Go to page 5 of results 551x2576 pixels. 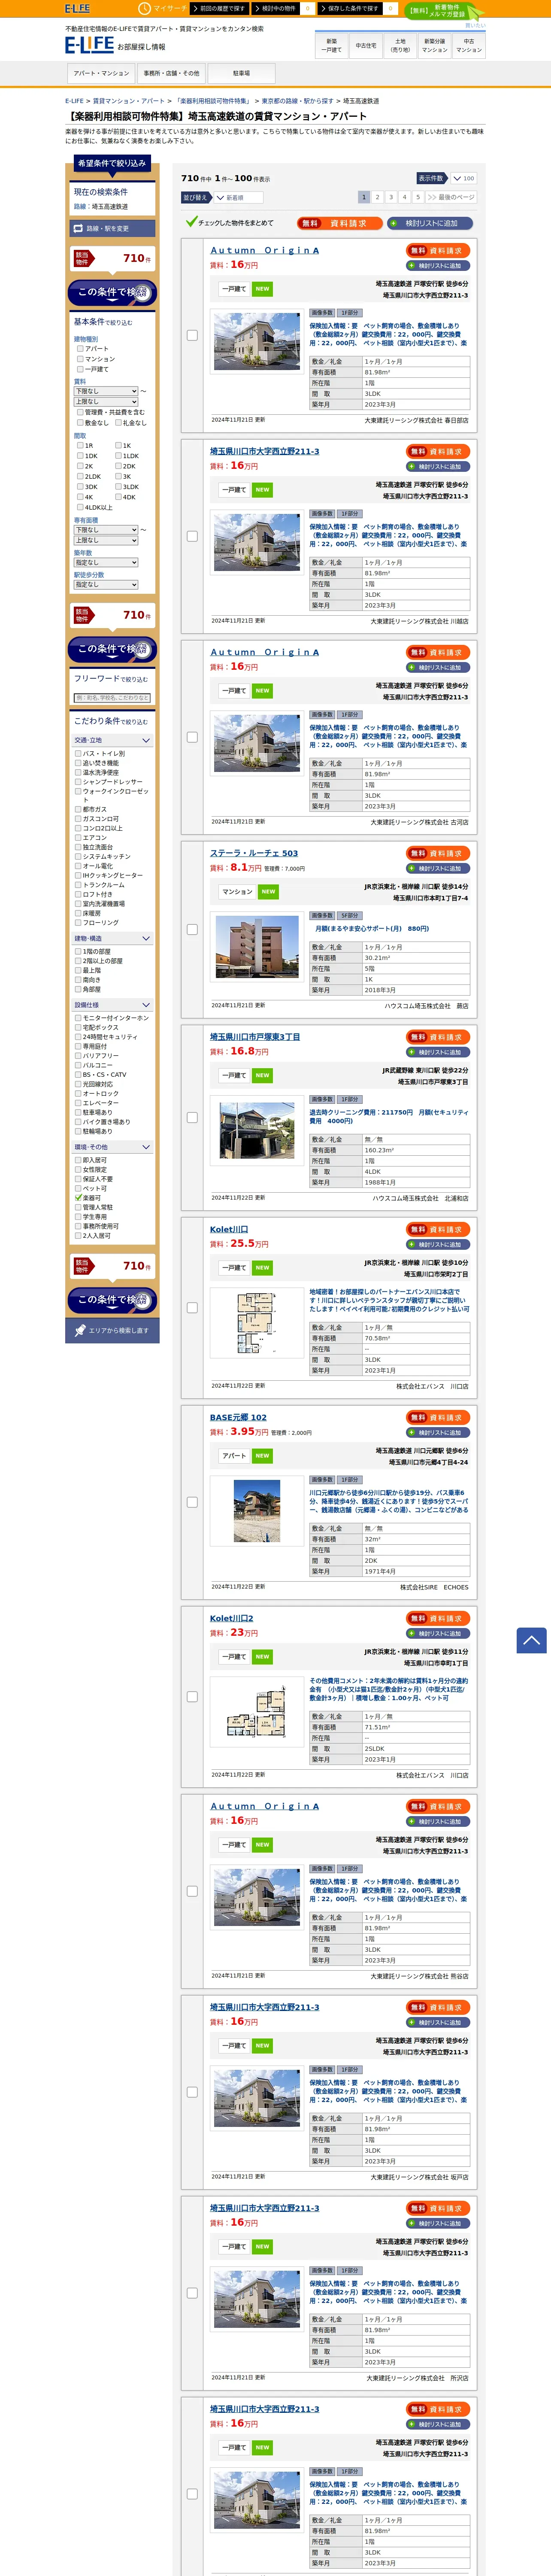click(418, 197)
